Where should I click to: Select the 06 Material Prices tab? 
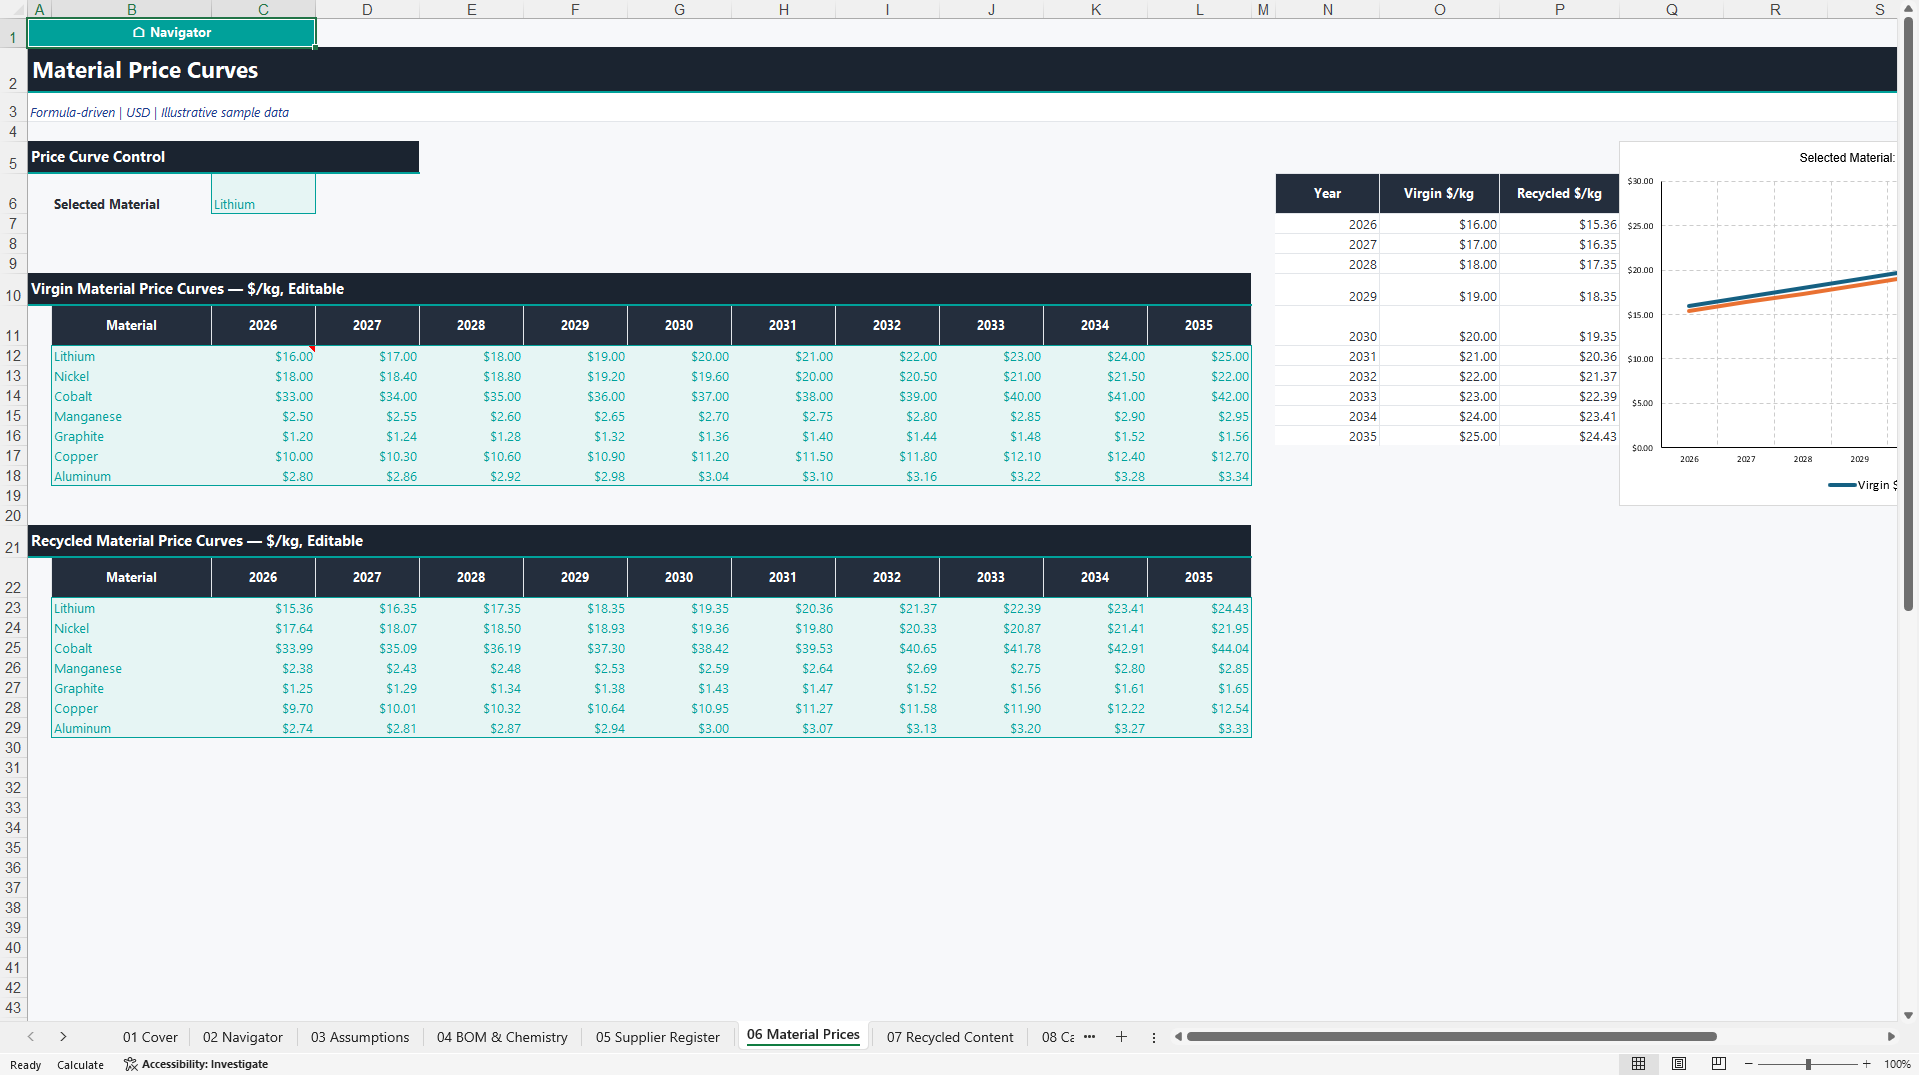coord(803,1035)
